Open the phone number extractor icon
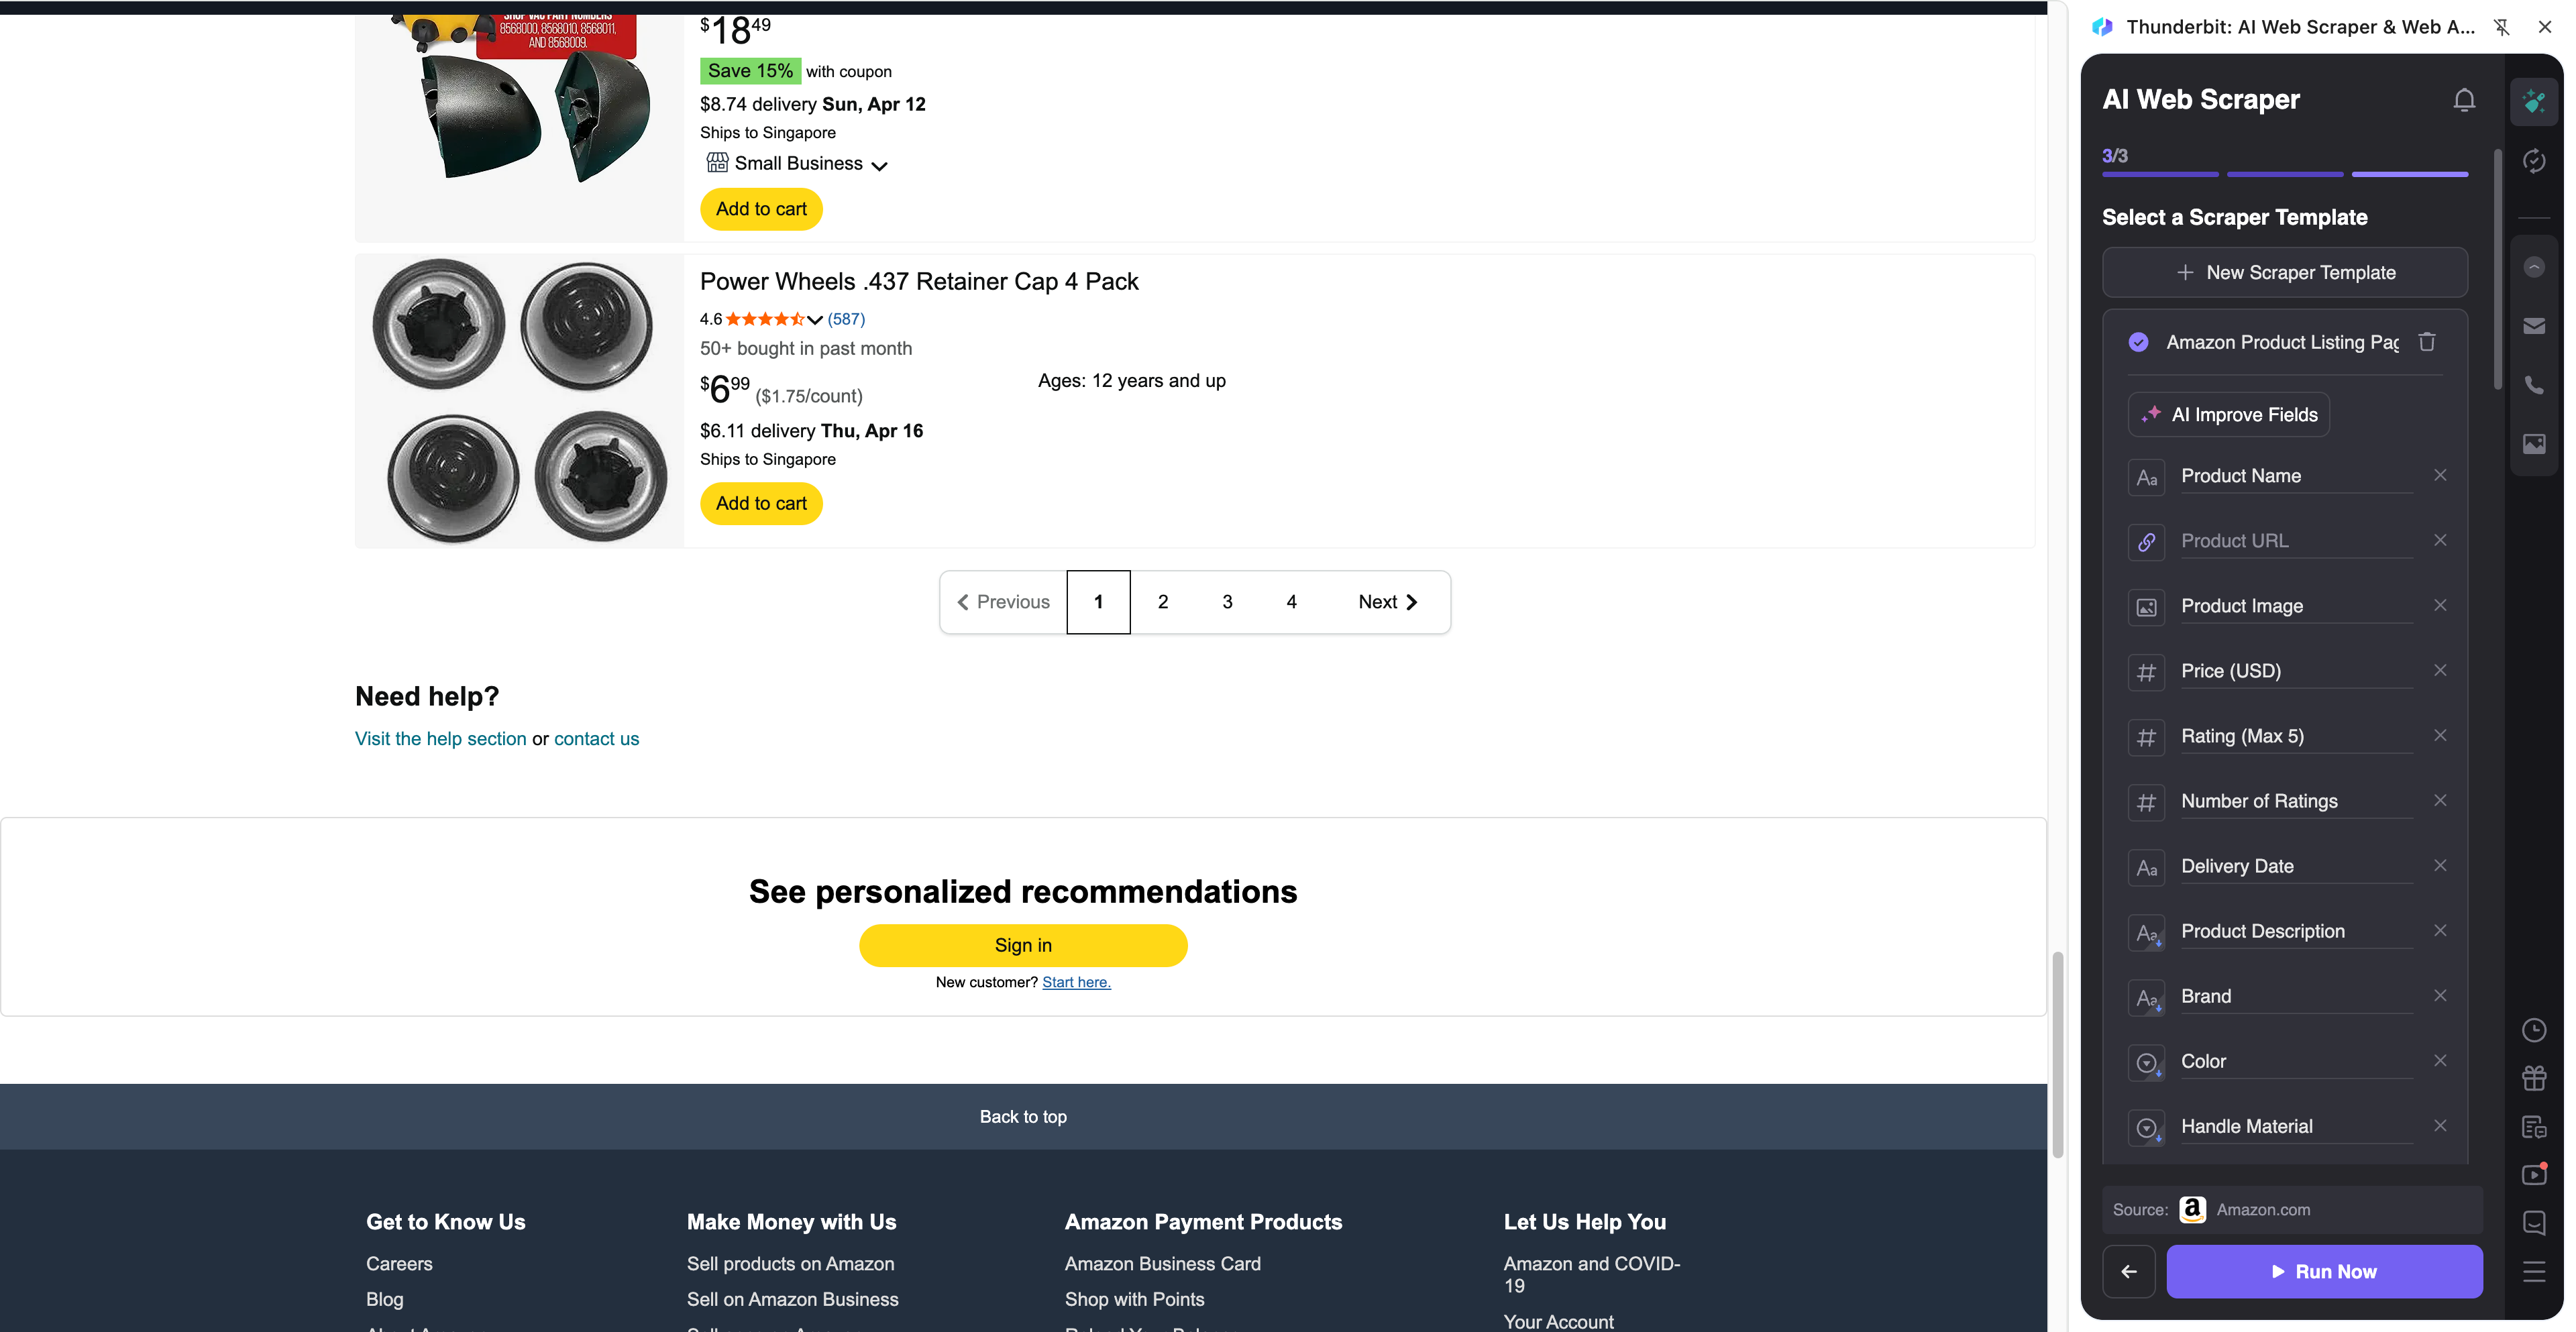 pos(2533,385)
